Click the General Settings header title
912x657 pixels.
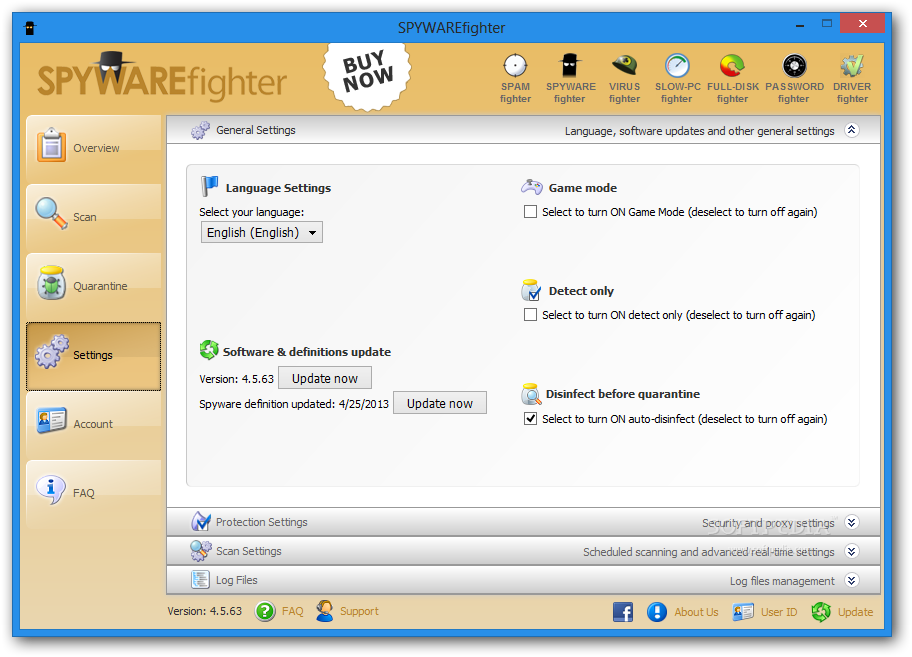[256, 130]
